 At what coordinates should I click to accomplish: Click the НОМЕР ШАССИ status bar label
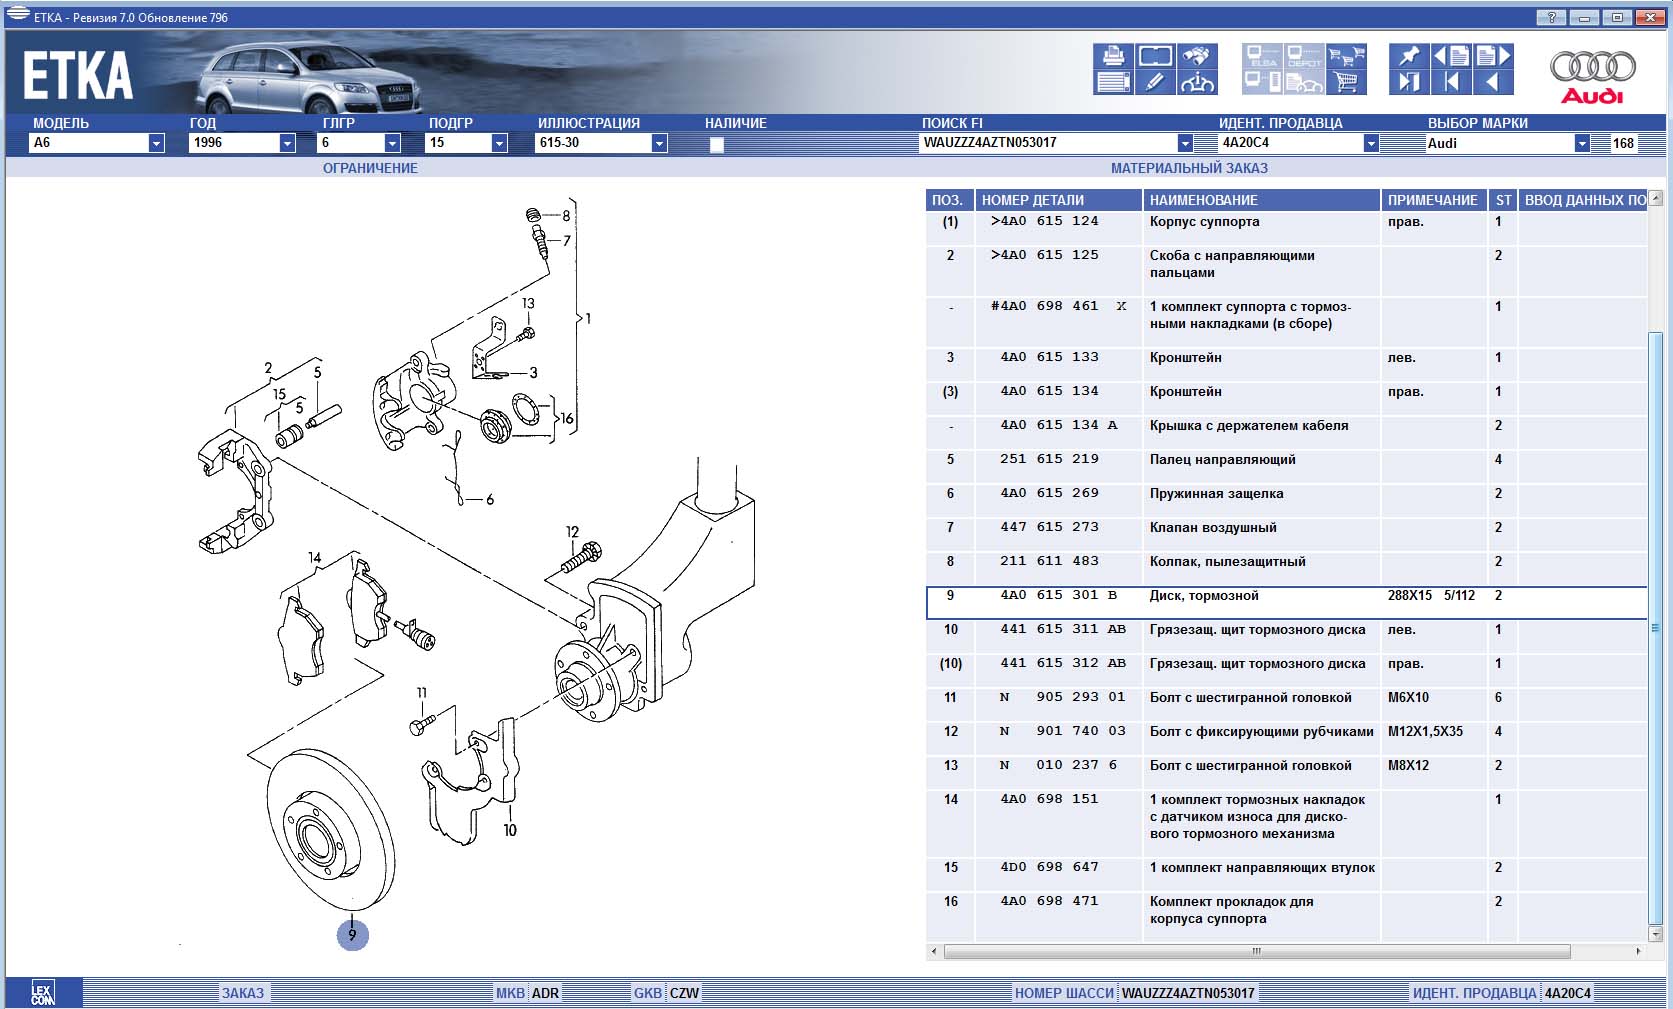(1064, 993)
